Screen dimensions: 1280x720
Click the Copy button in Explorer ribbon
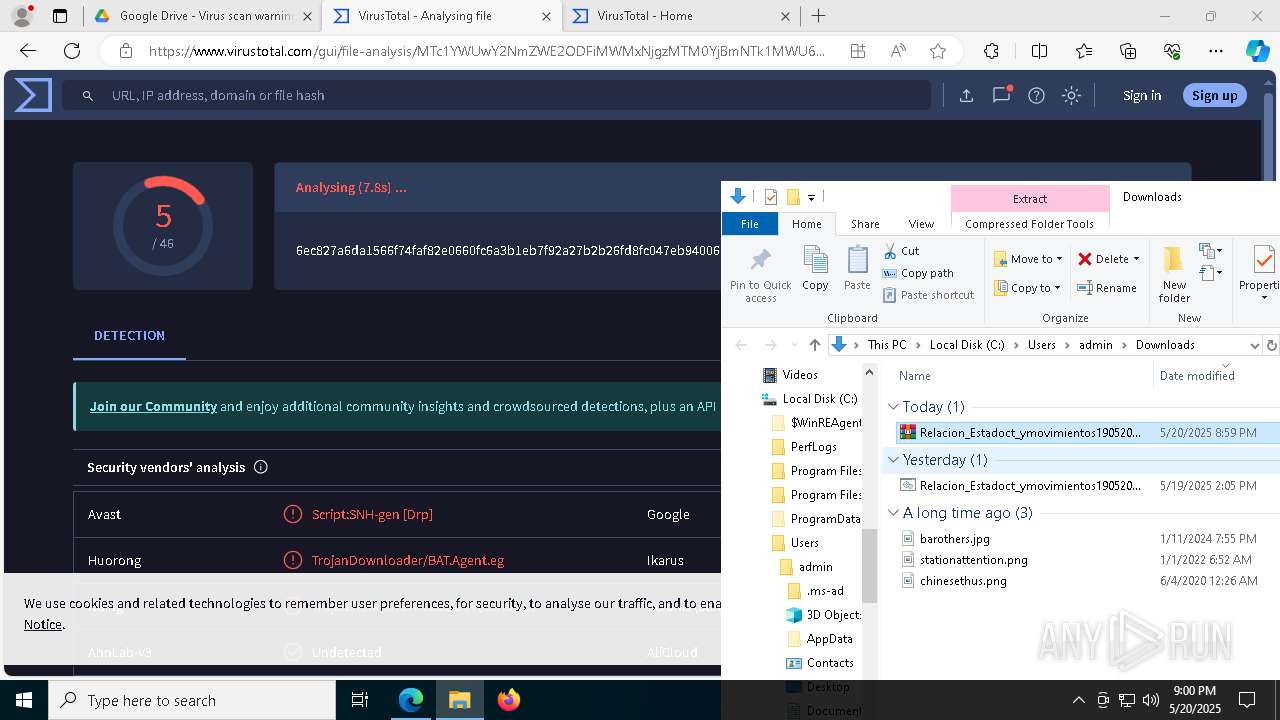click(815, 269)
